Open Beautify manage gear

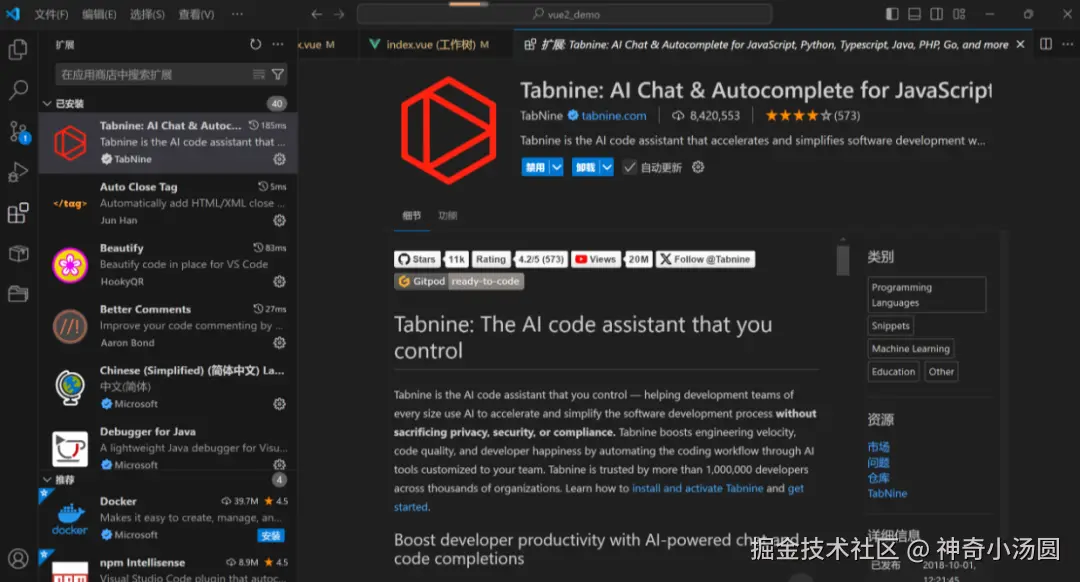point(279,282)
